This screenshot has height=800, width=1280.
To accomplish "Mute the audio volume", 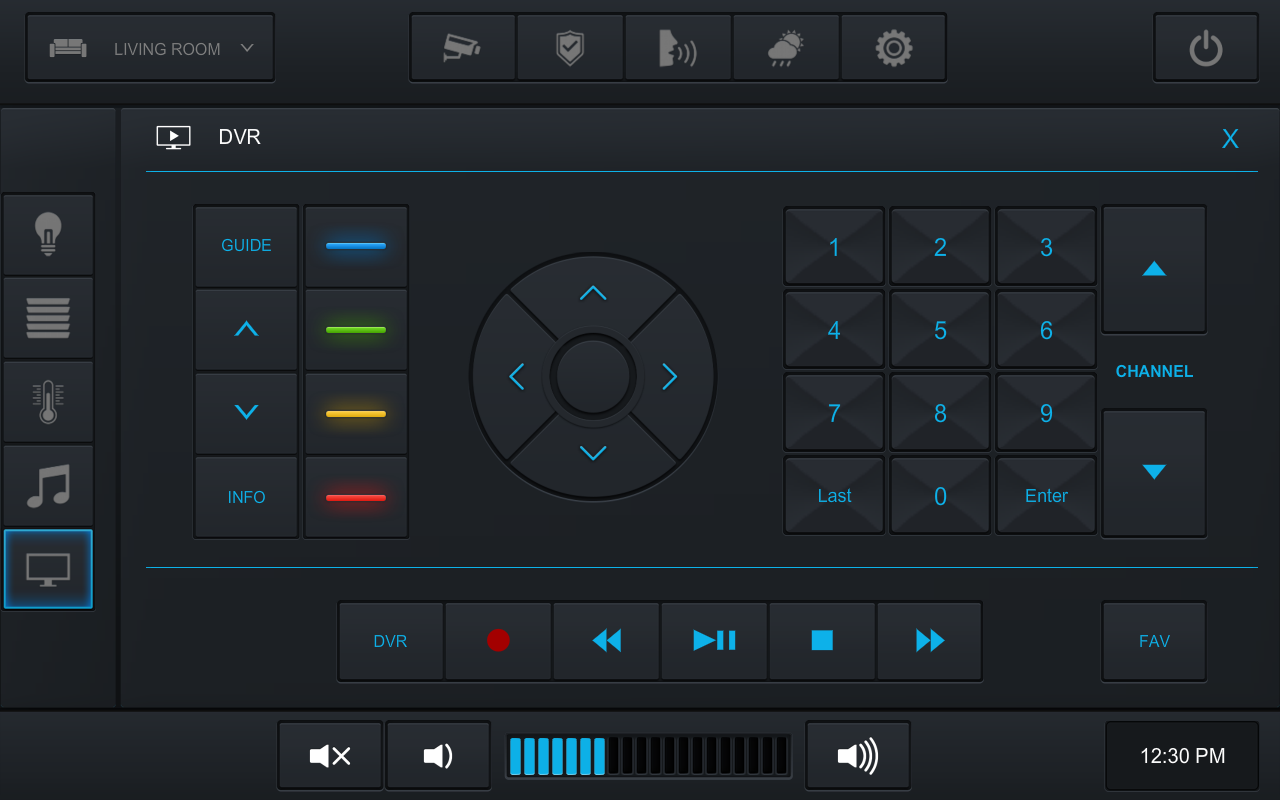I will [330, 756].
